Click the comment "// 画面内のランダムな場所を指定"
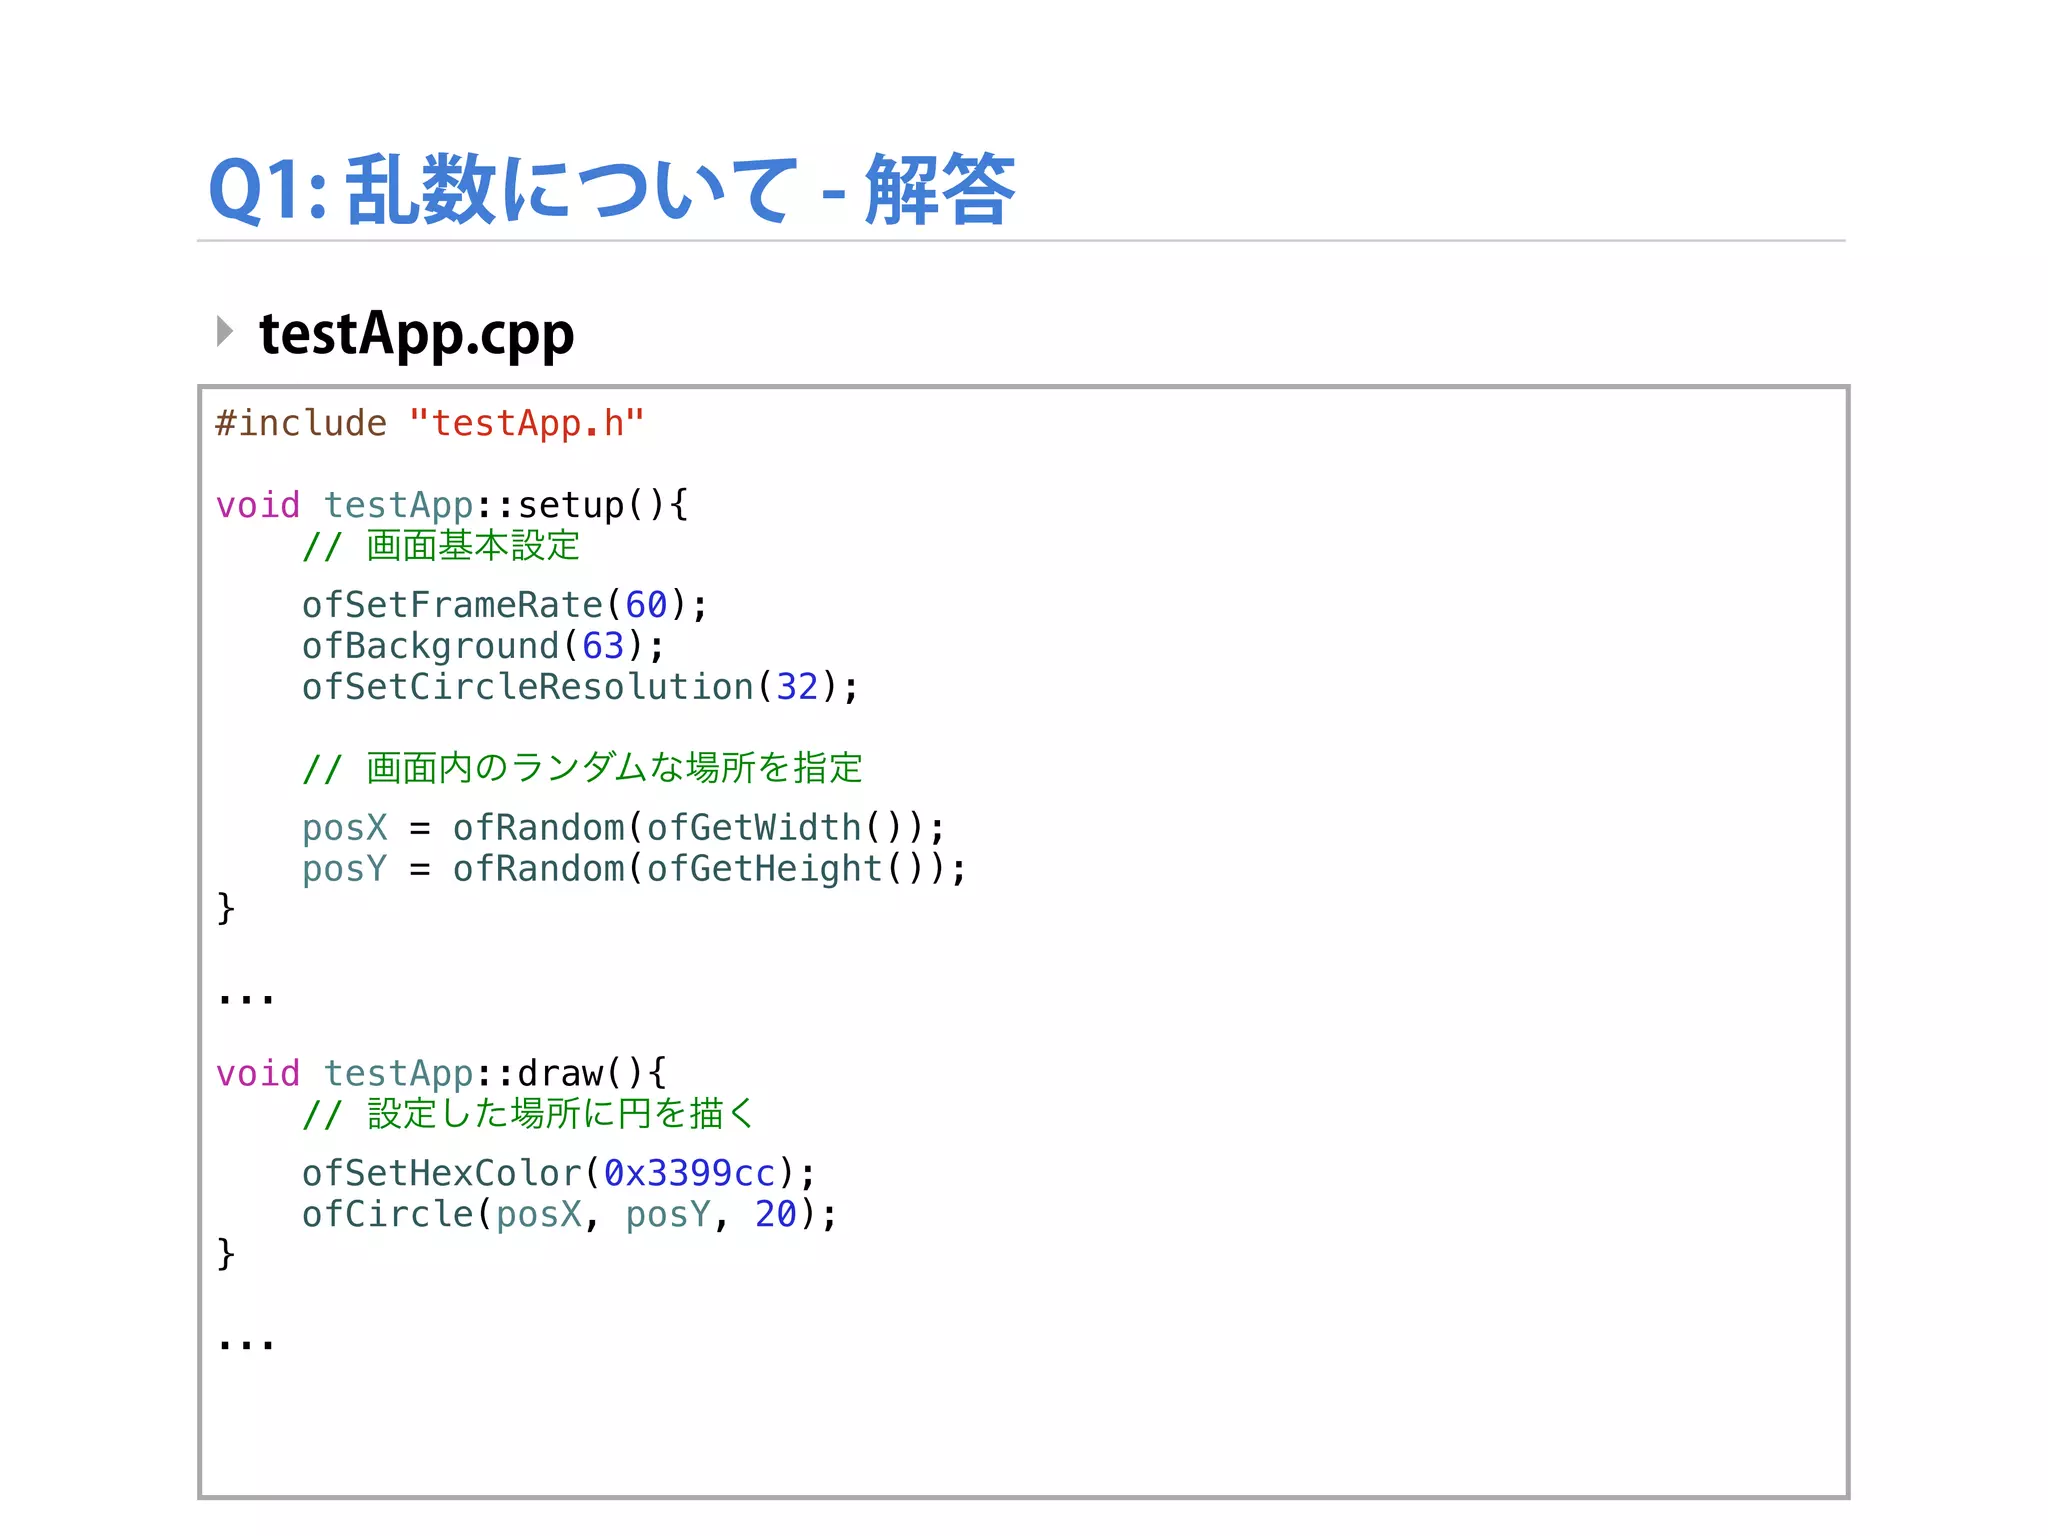 point(582,768)
